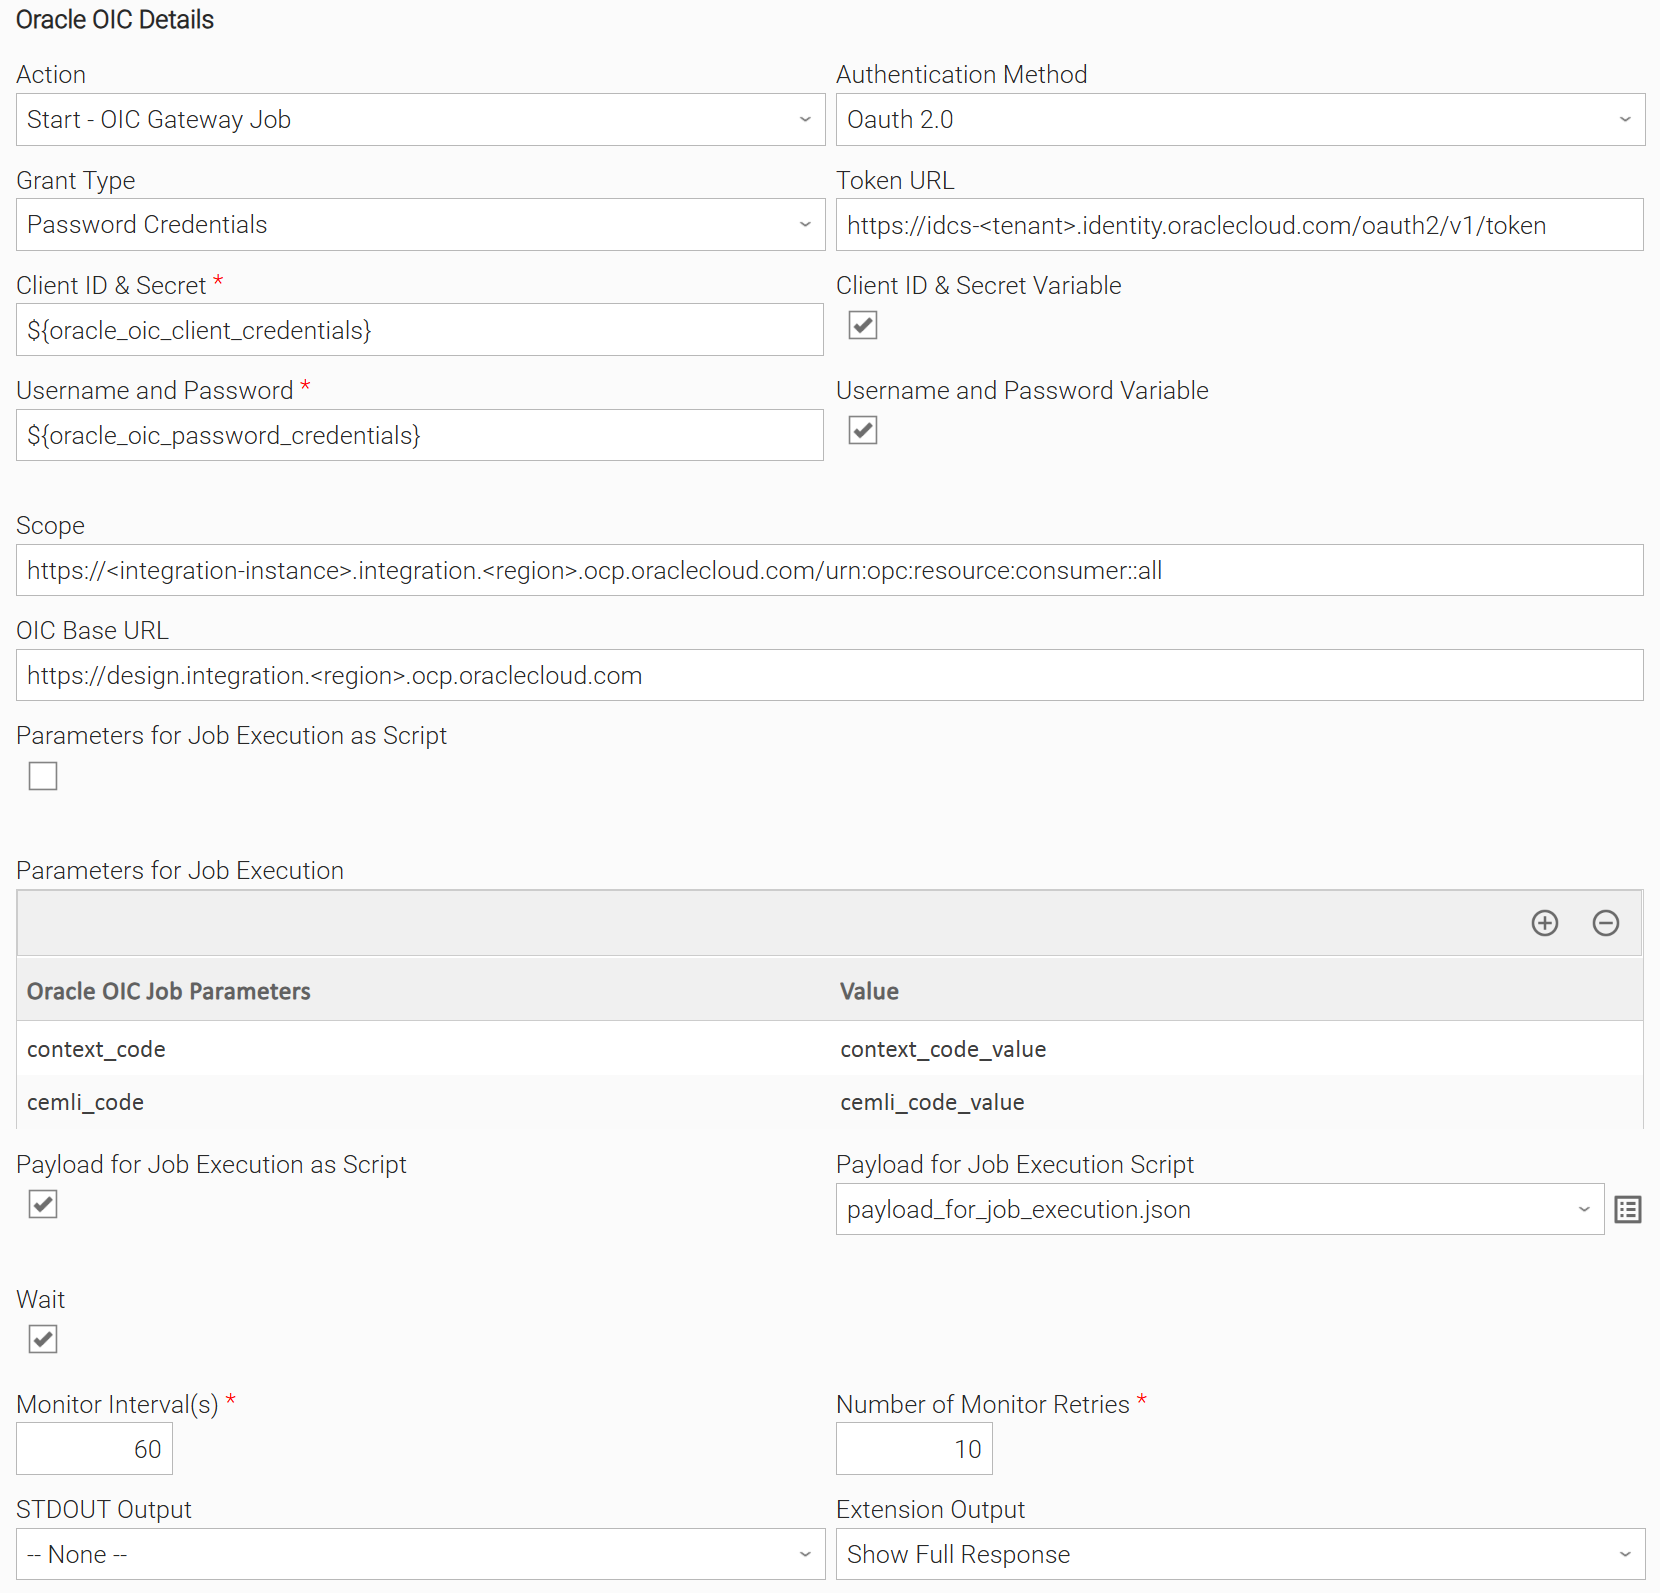Image resolution: width=1660 pixels, height=1593 pixels.
Task: Select the context_code_value cell
Action: (x=1236, y=1049)
